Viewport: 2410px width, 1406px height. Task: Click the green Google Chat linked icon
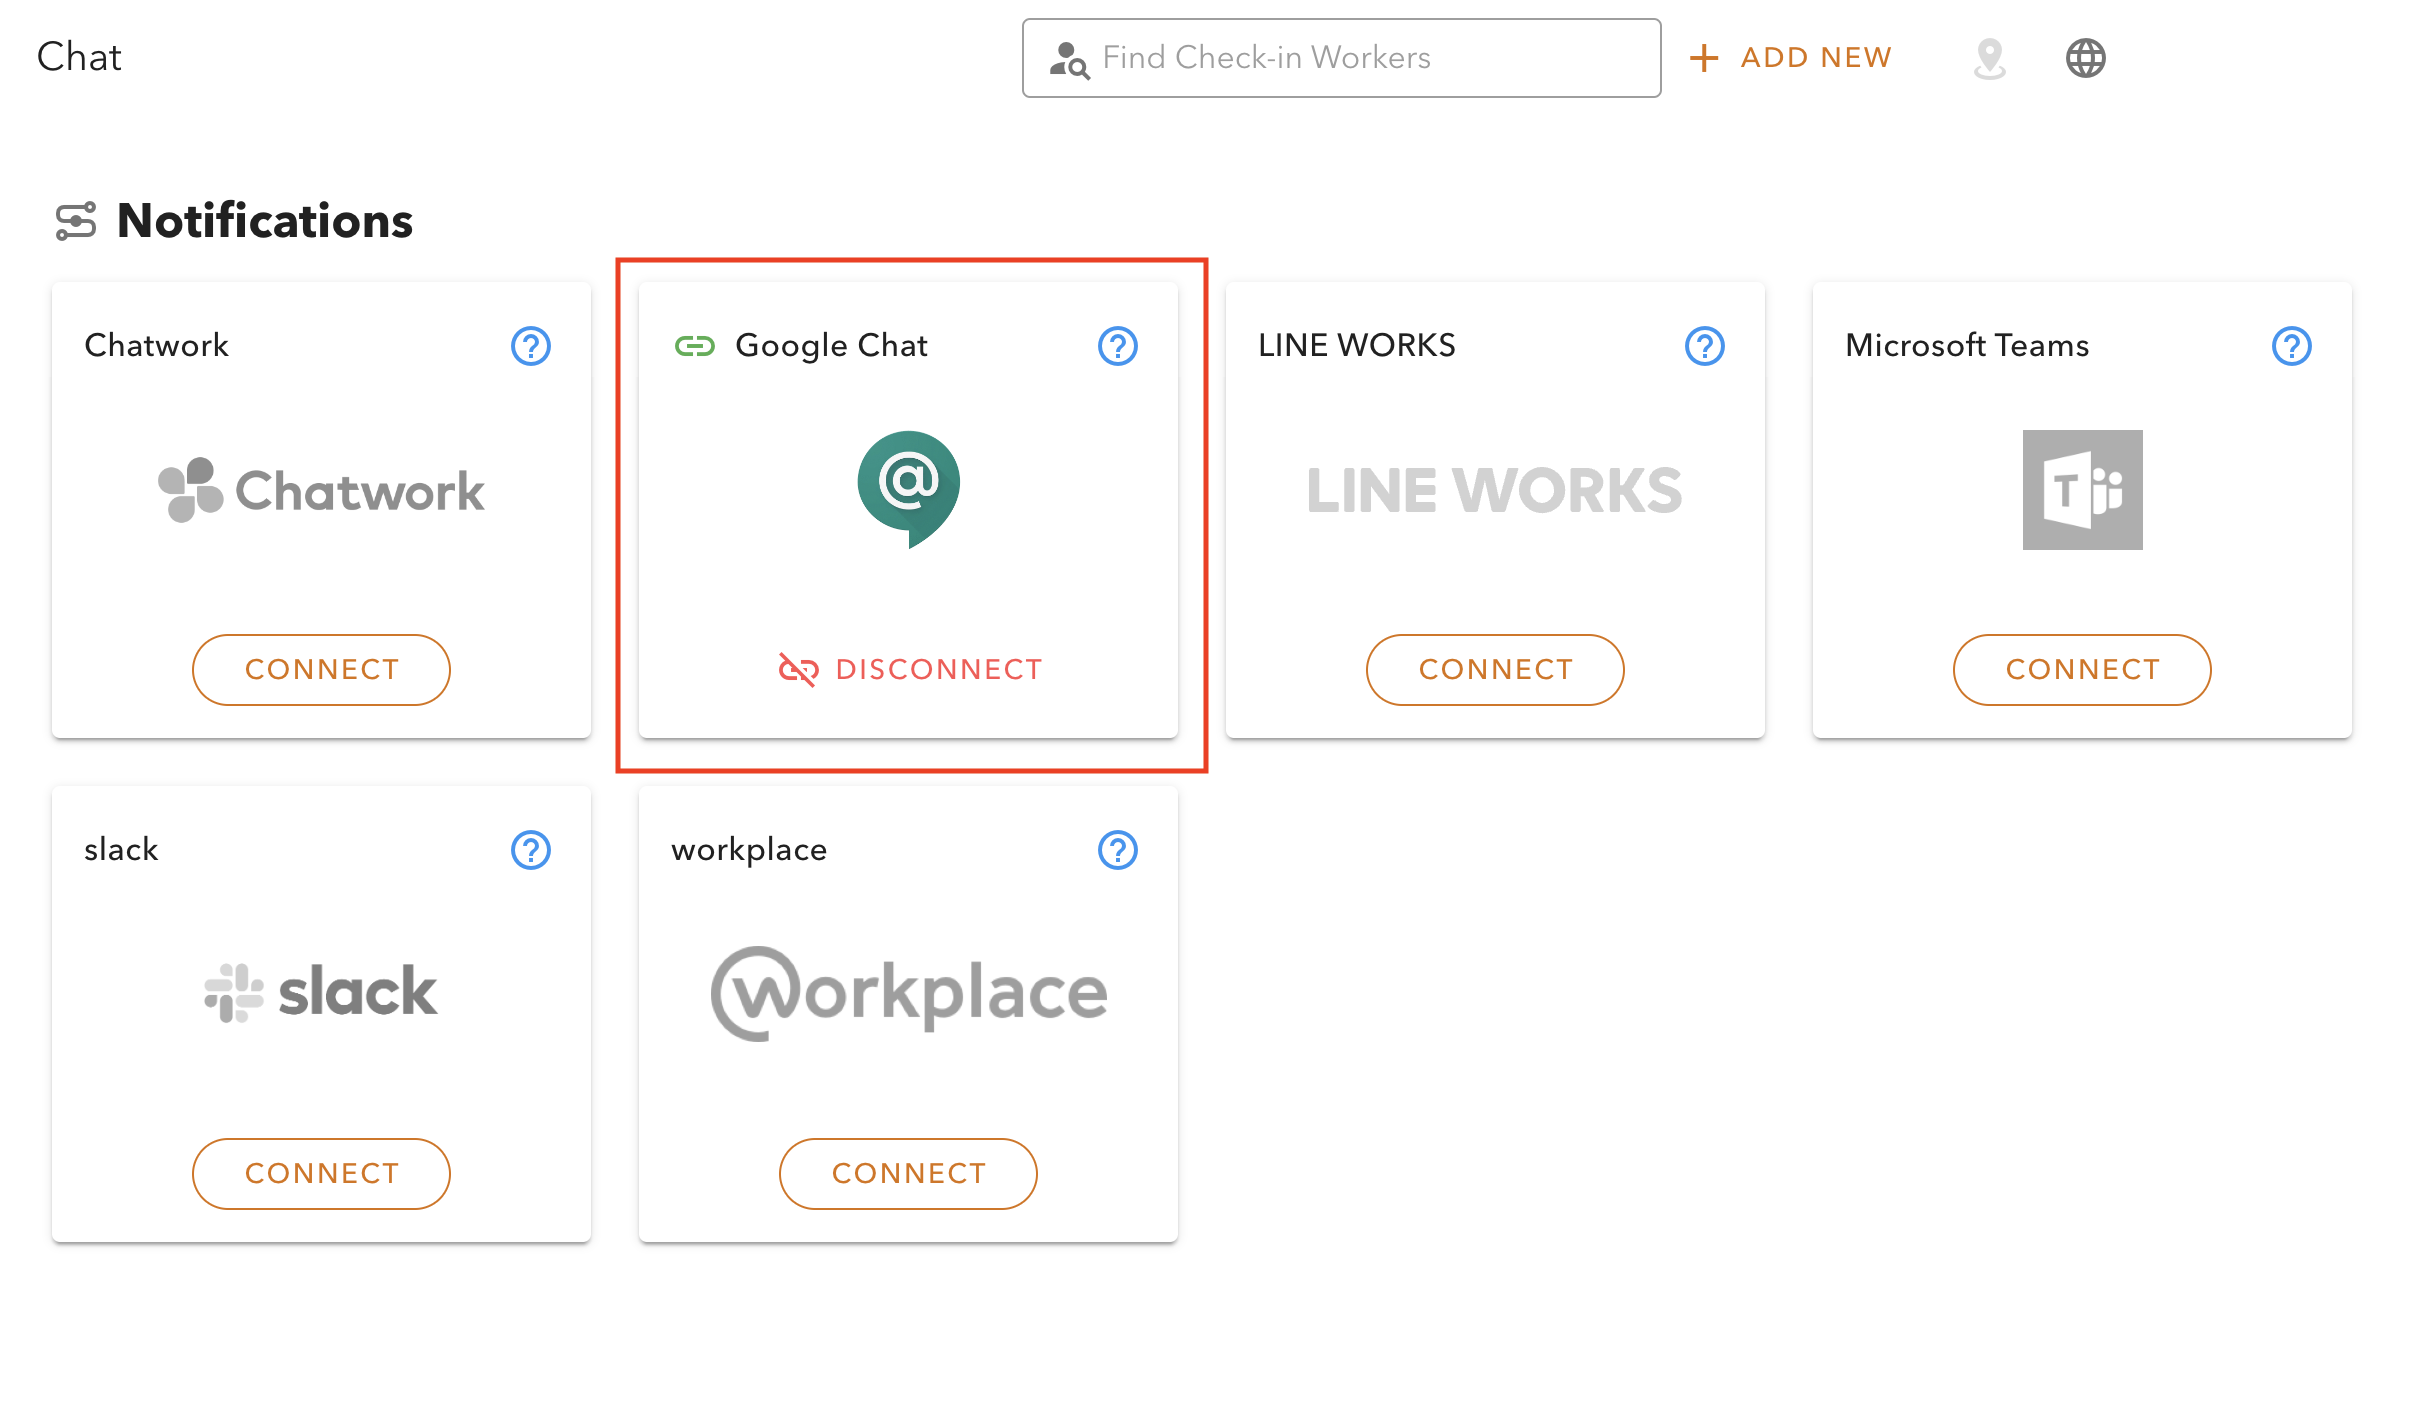[x=694, y=346]
